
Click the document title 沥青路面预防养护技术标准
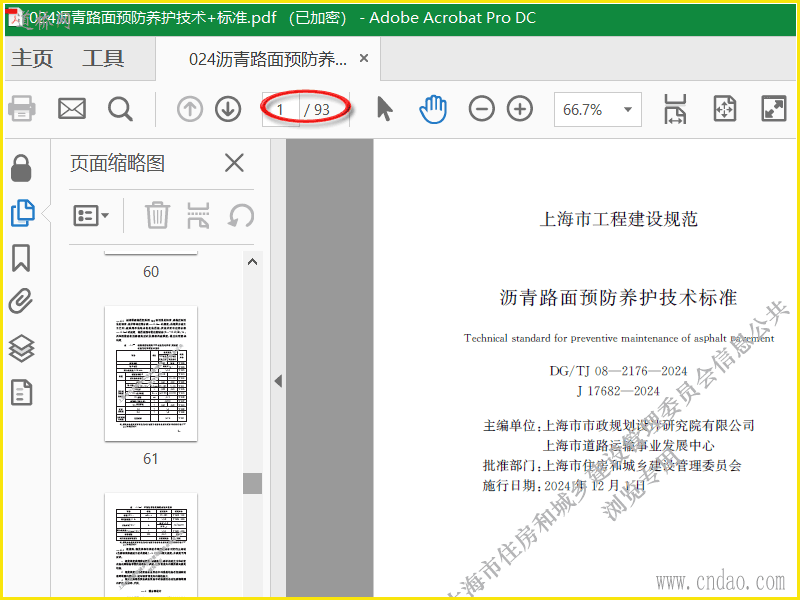(618, 297)
